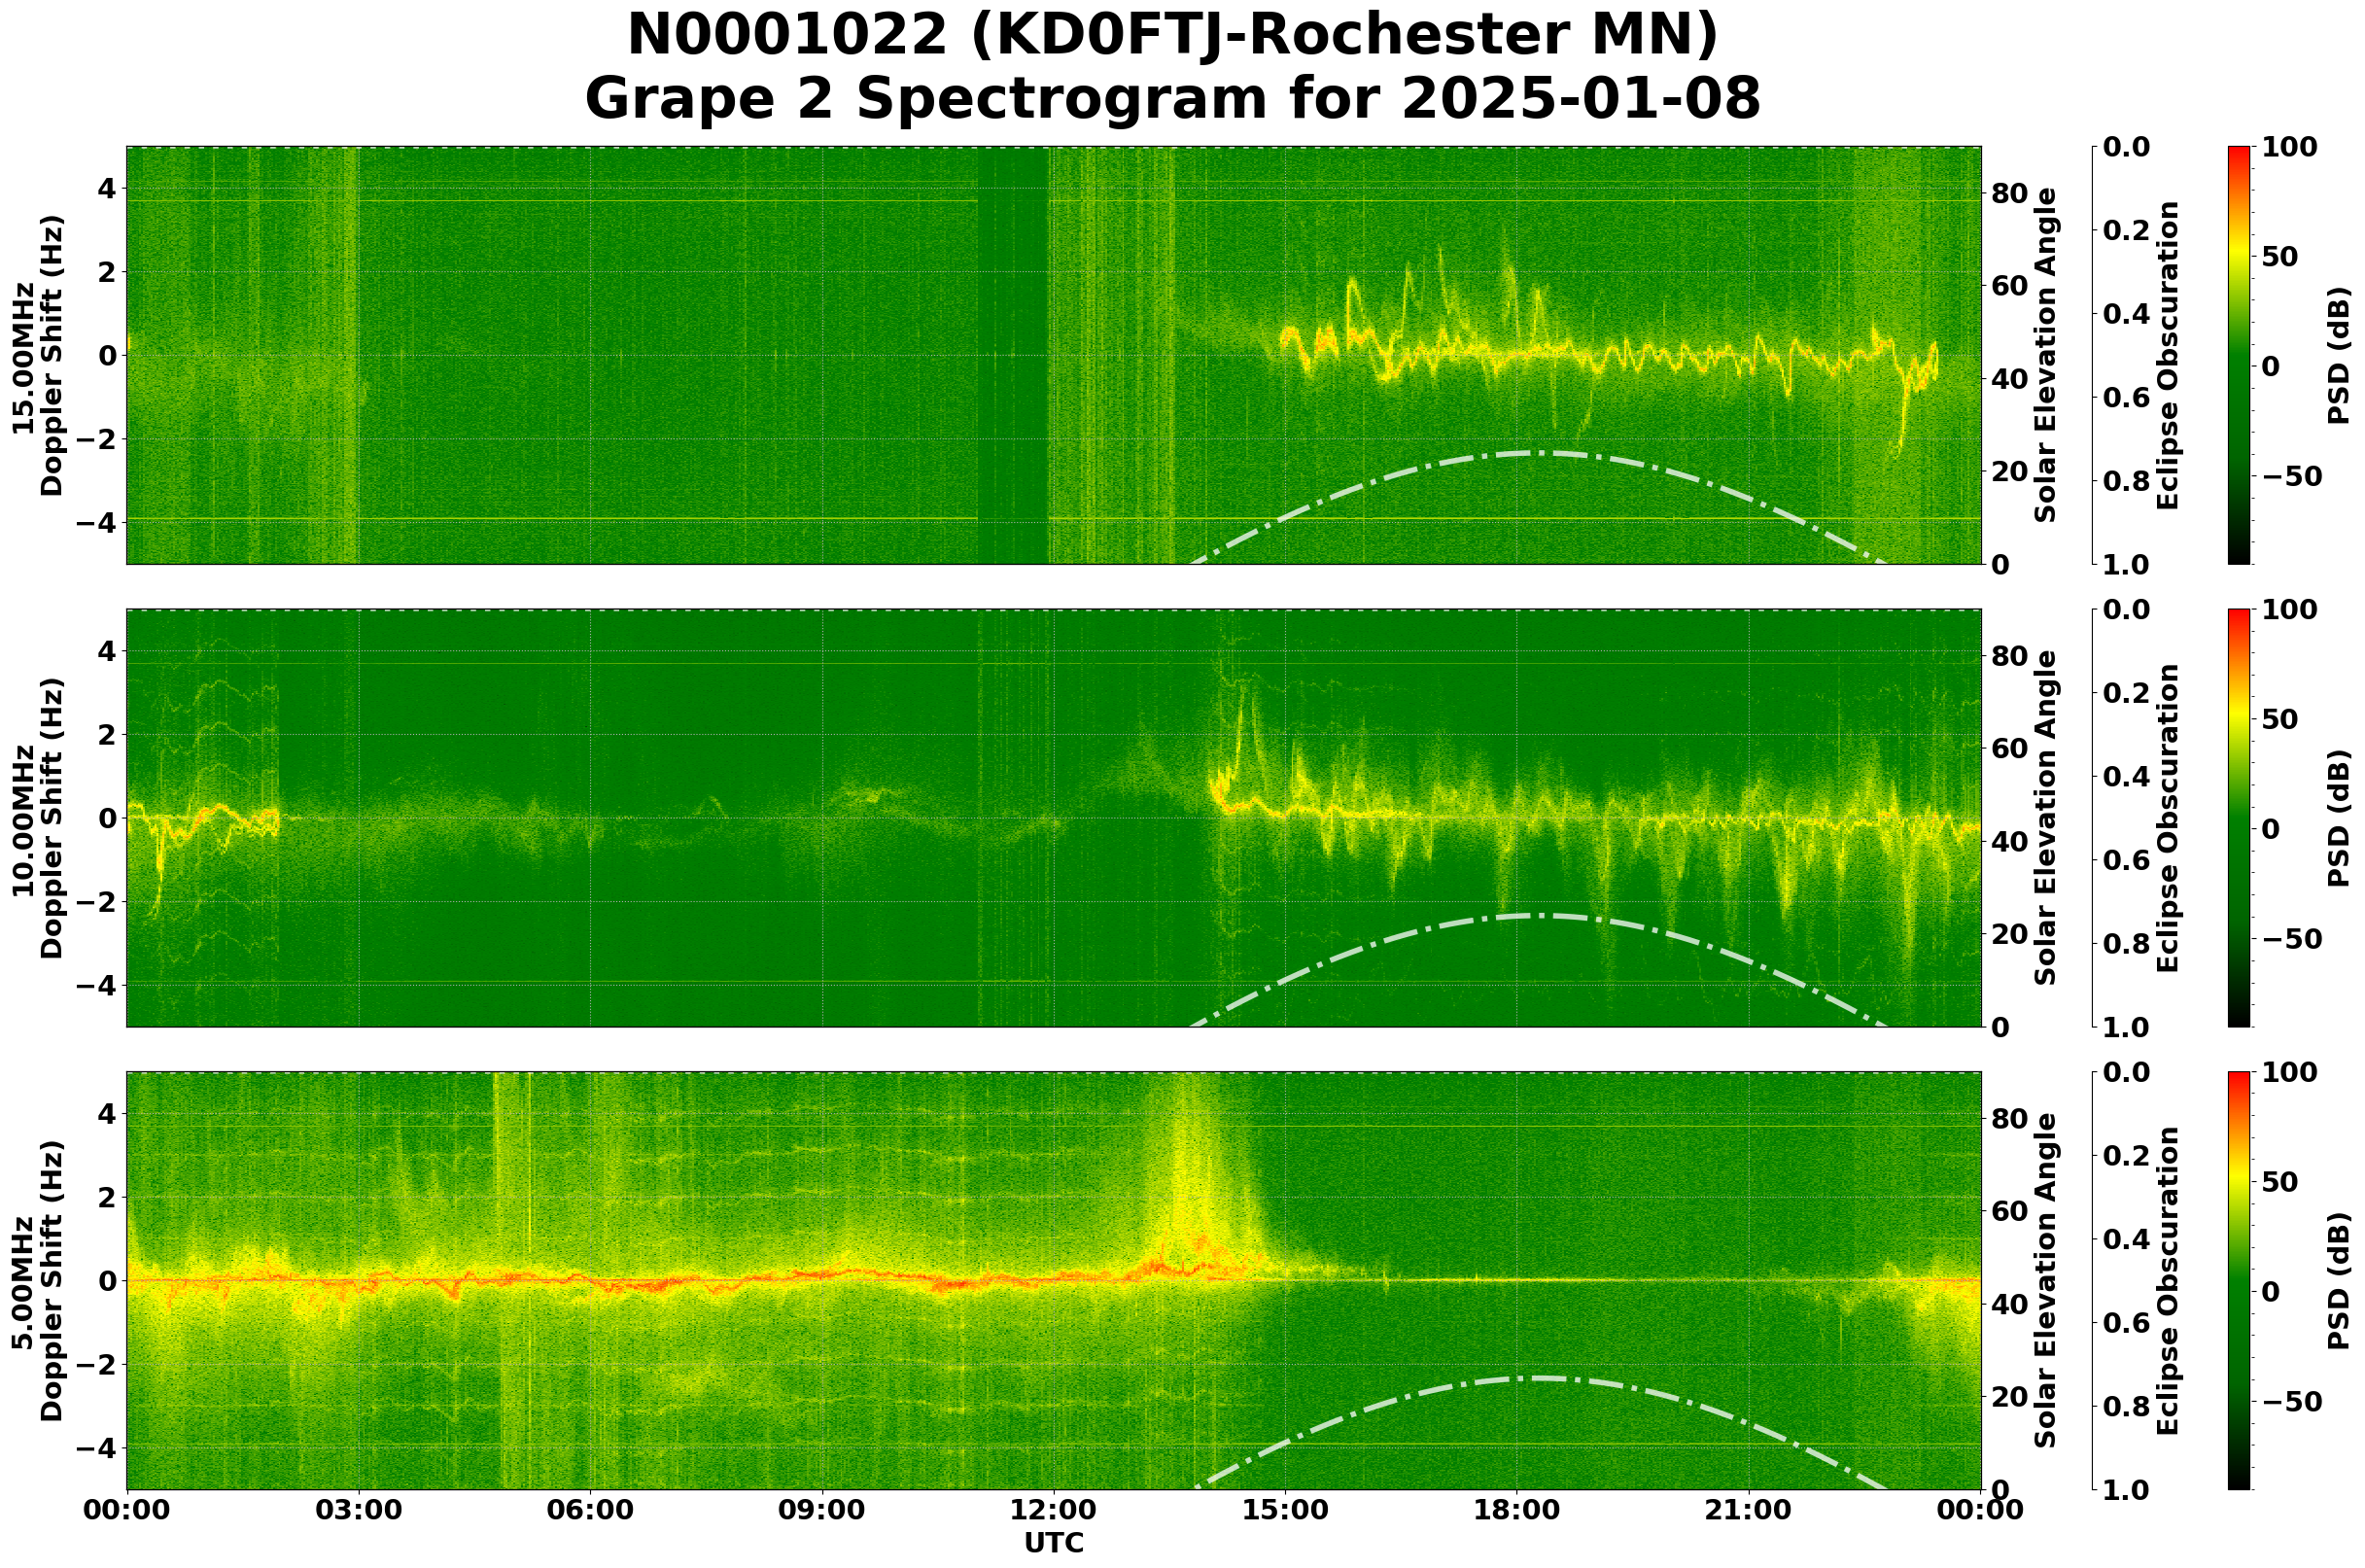Click the bottom panel 'PSD (dB)' colorbar label
2365x1568 pixels.
point(2338,1281)
